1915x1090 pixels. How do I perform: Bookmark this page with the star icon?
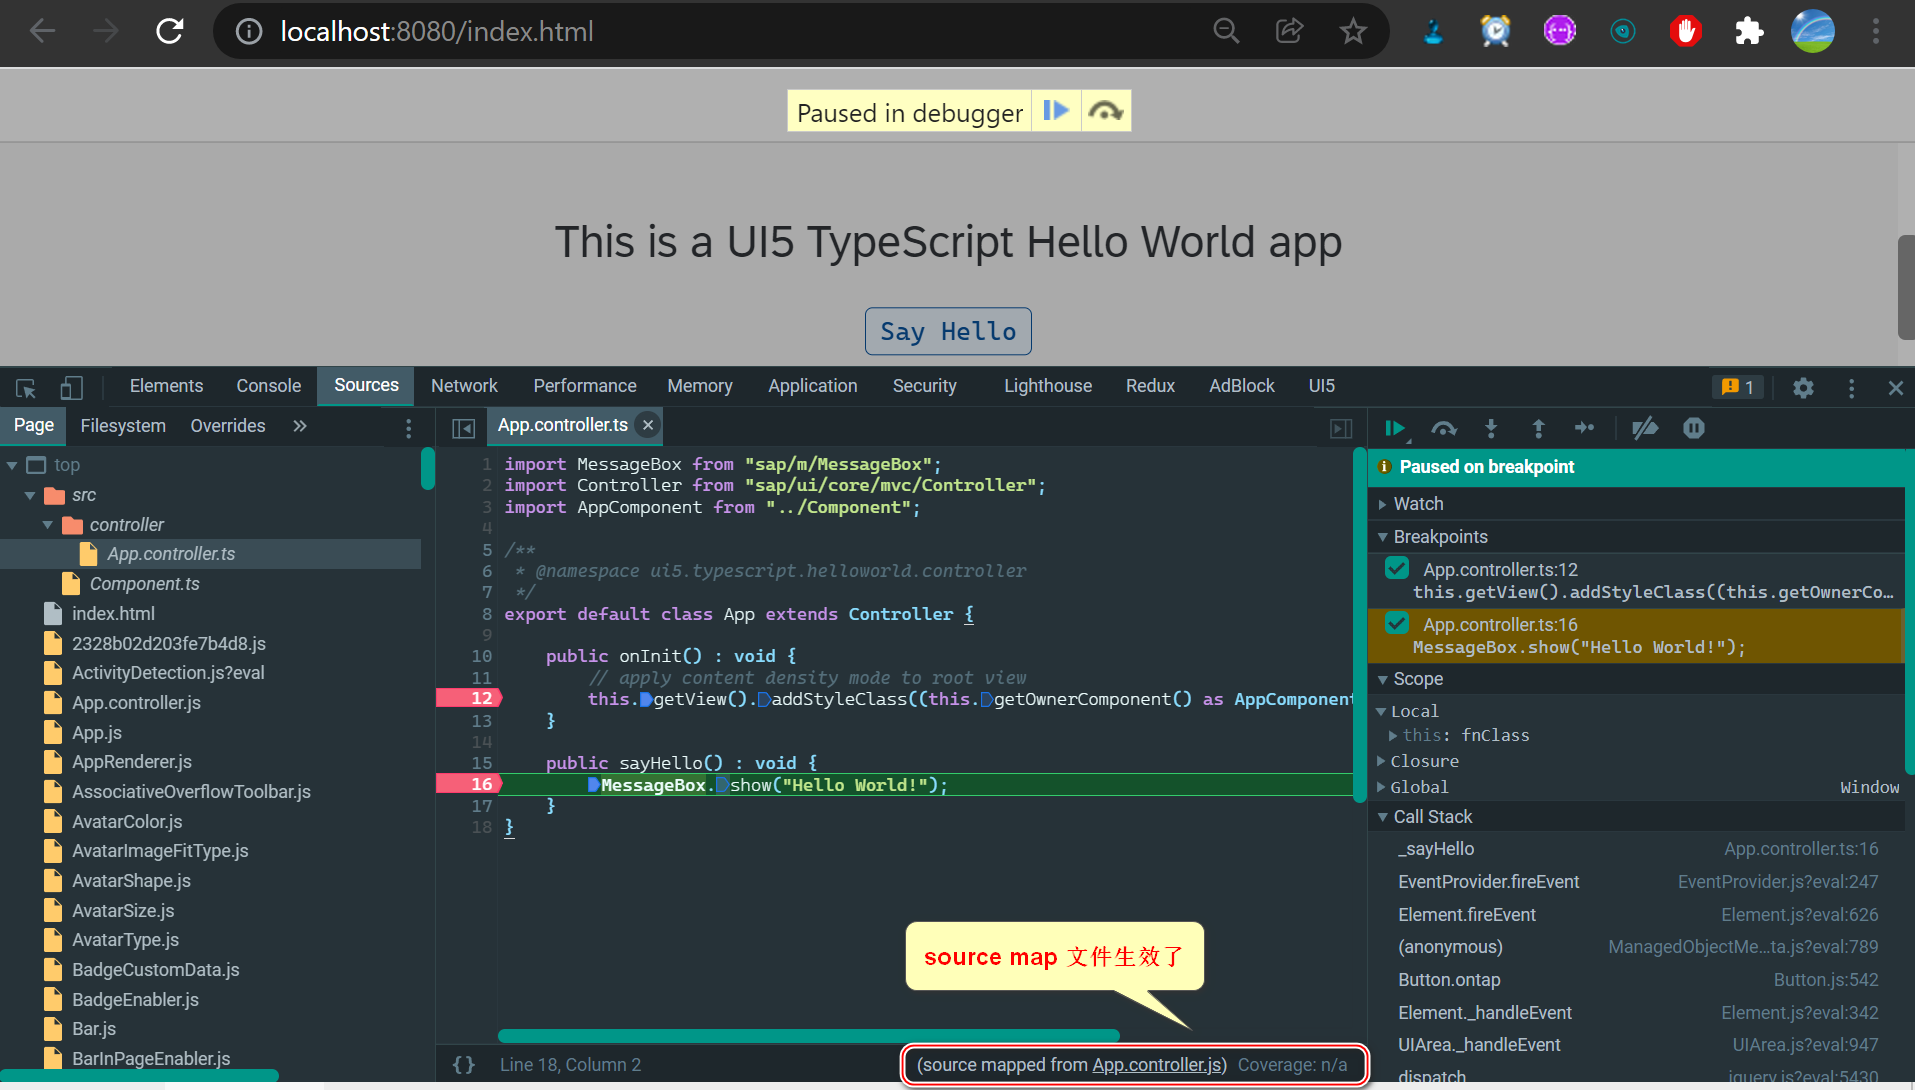point(1353,31)
